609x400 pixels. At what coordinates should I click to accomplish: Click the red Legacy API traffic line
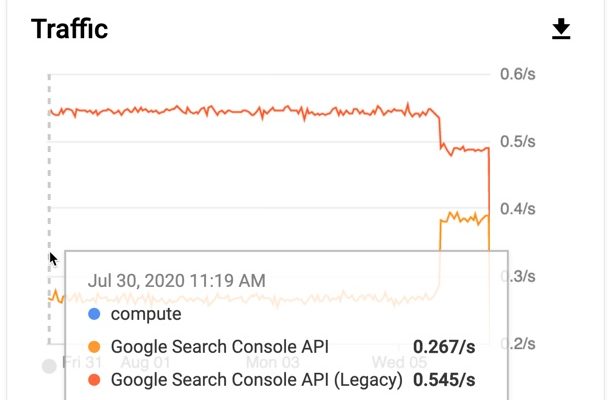pyautogui.click(x=250, y=112)
